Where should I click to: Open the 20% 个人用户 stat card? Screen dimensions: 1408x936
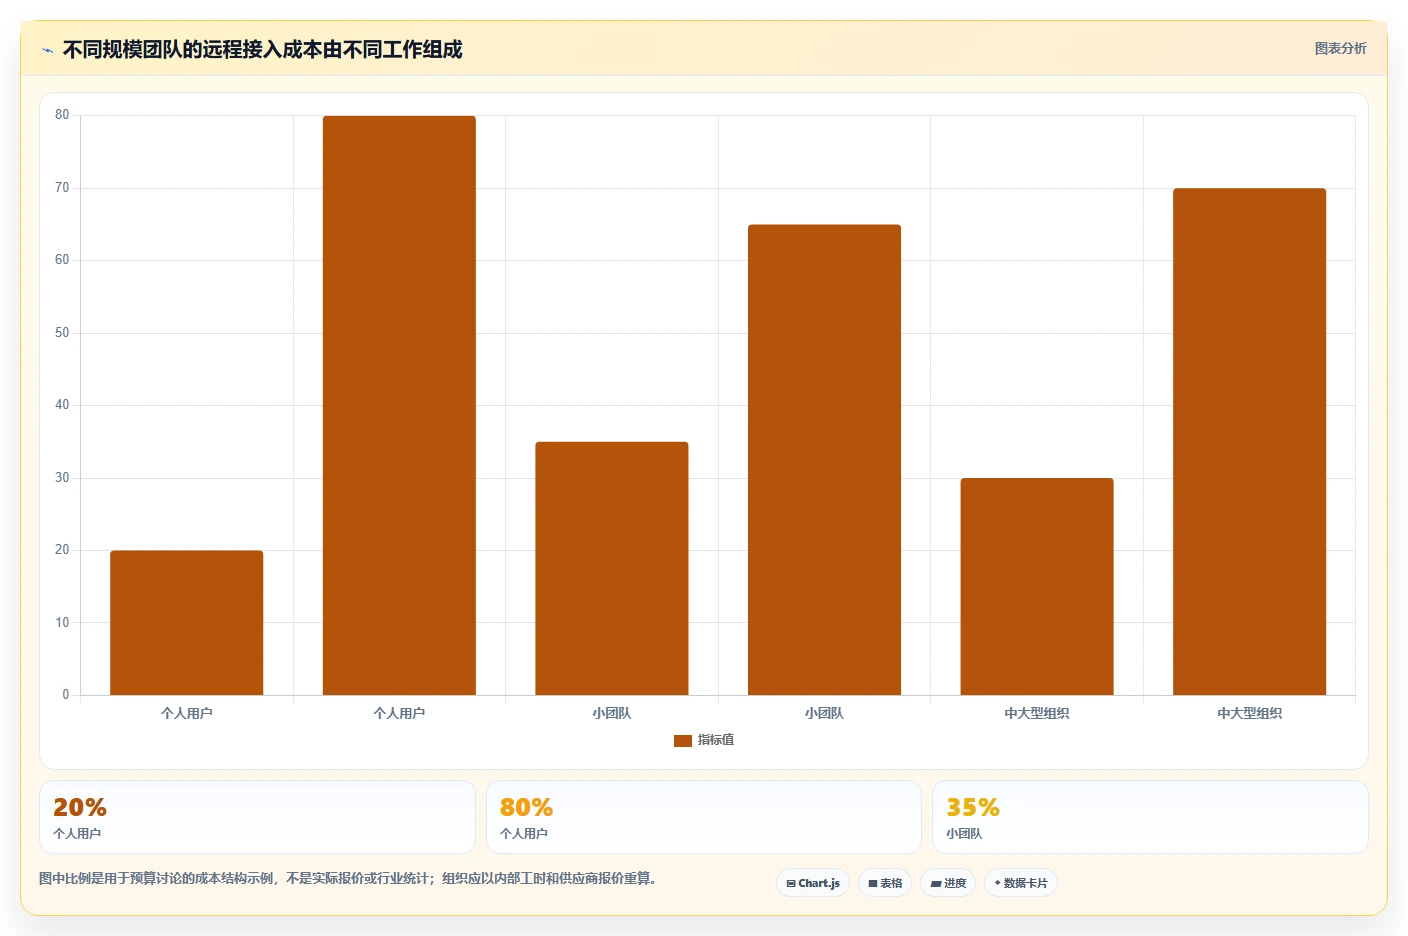(257, 817)
